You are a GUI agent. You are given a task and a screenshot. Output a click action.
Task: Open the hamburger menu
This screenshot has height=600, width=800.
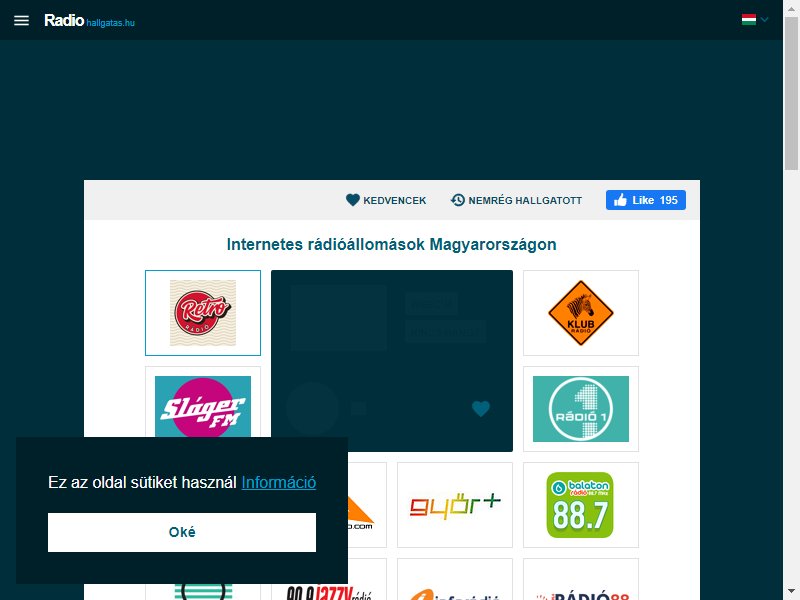[x=21, y=20]
